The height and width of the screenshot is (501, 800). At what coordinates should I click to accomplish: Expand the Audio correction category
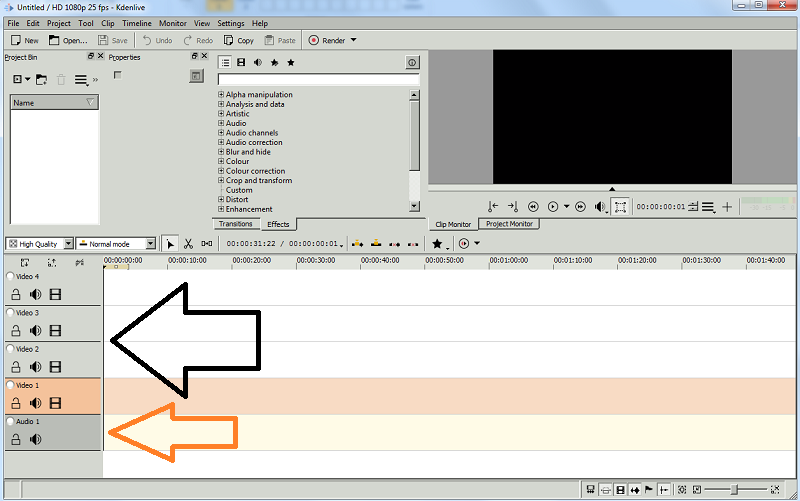pos(221,142)
